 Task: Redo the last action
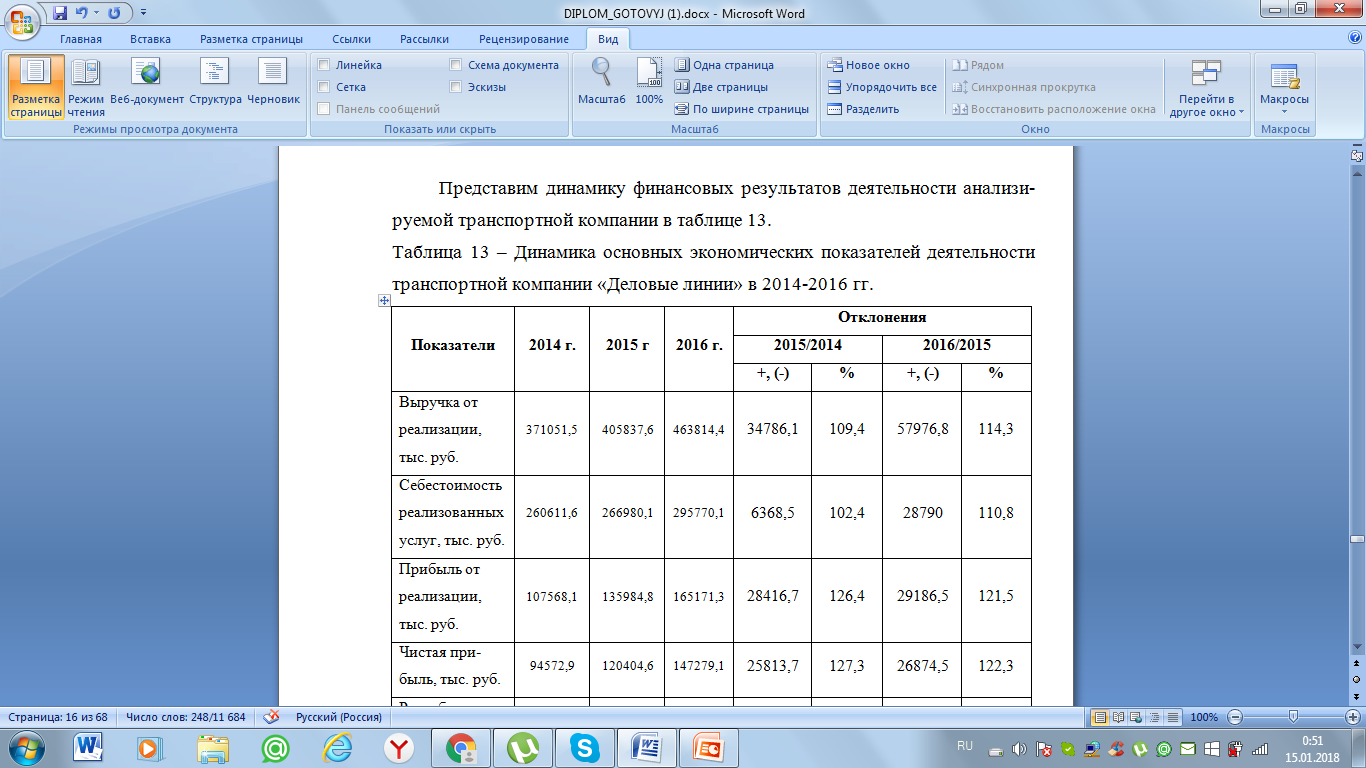pos(113,13)
